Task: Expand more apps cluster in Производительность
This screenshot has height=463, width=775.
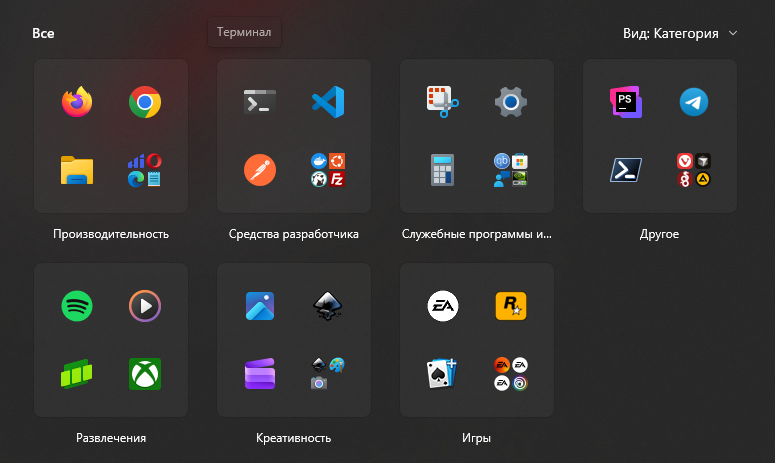Action: tap(145, 170)
